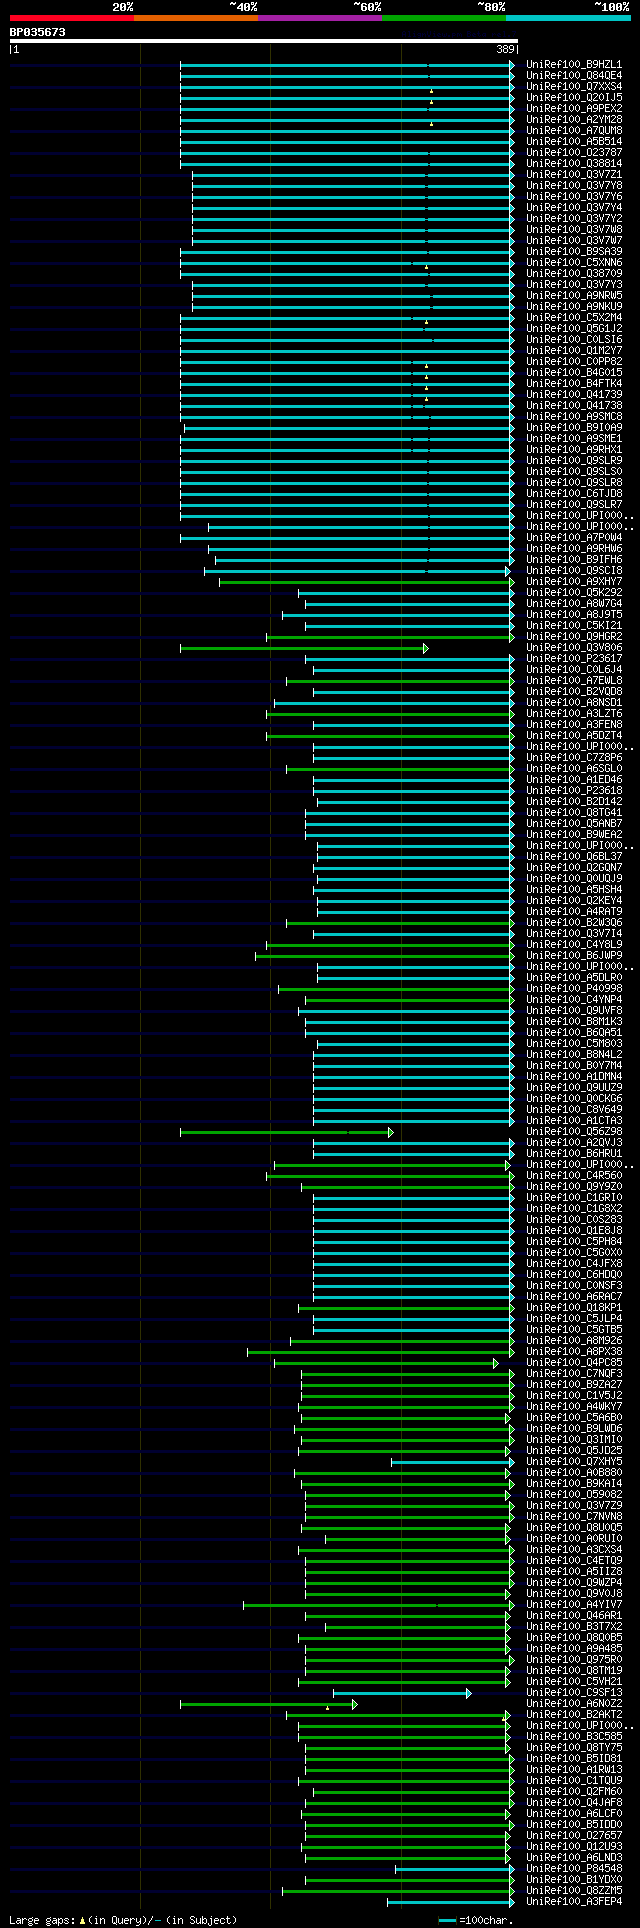The image size is (640, 1928).
Task: Open hit label UniRef100_O59082
Action: point(574,1495)
